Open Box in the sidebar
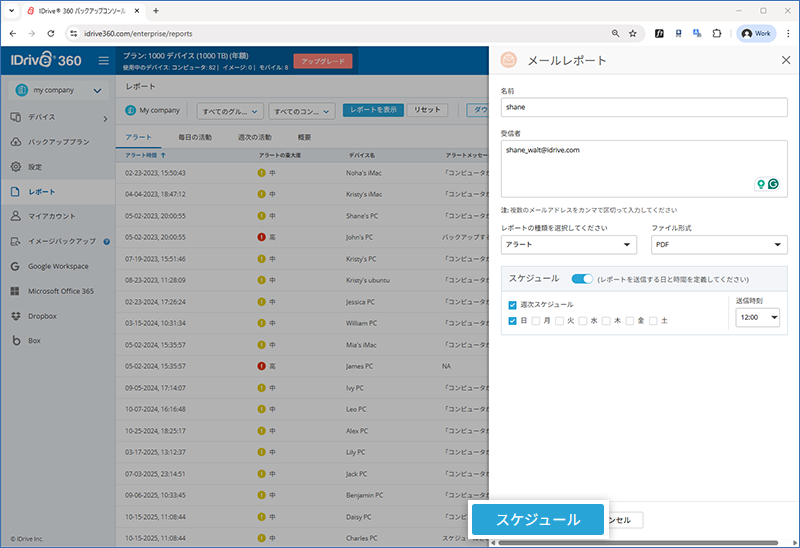The image size is (800, 548). click(33, 341)
